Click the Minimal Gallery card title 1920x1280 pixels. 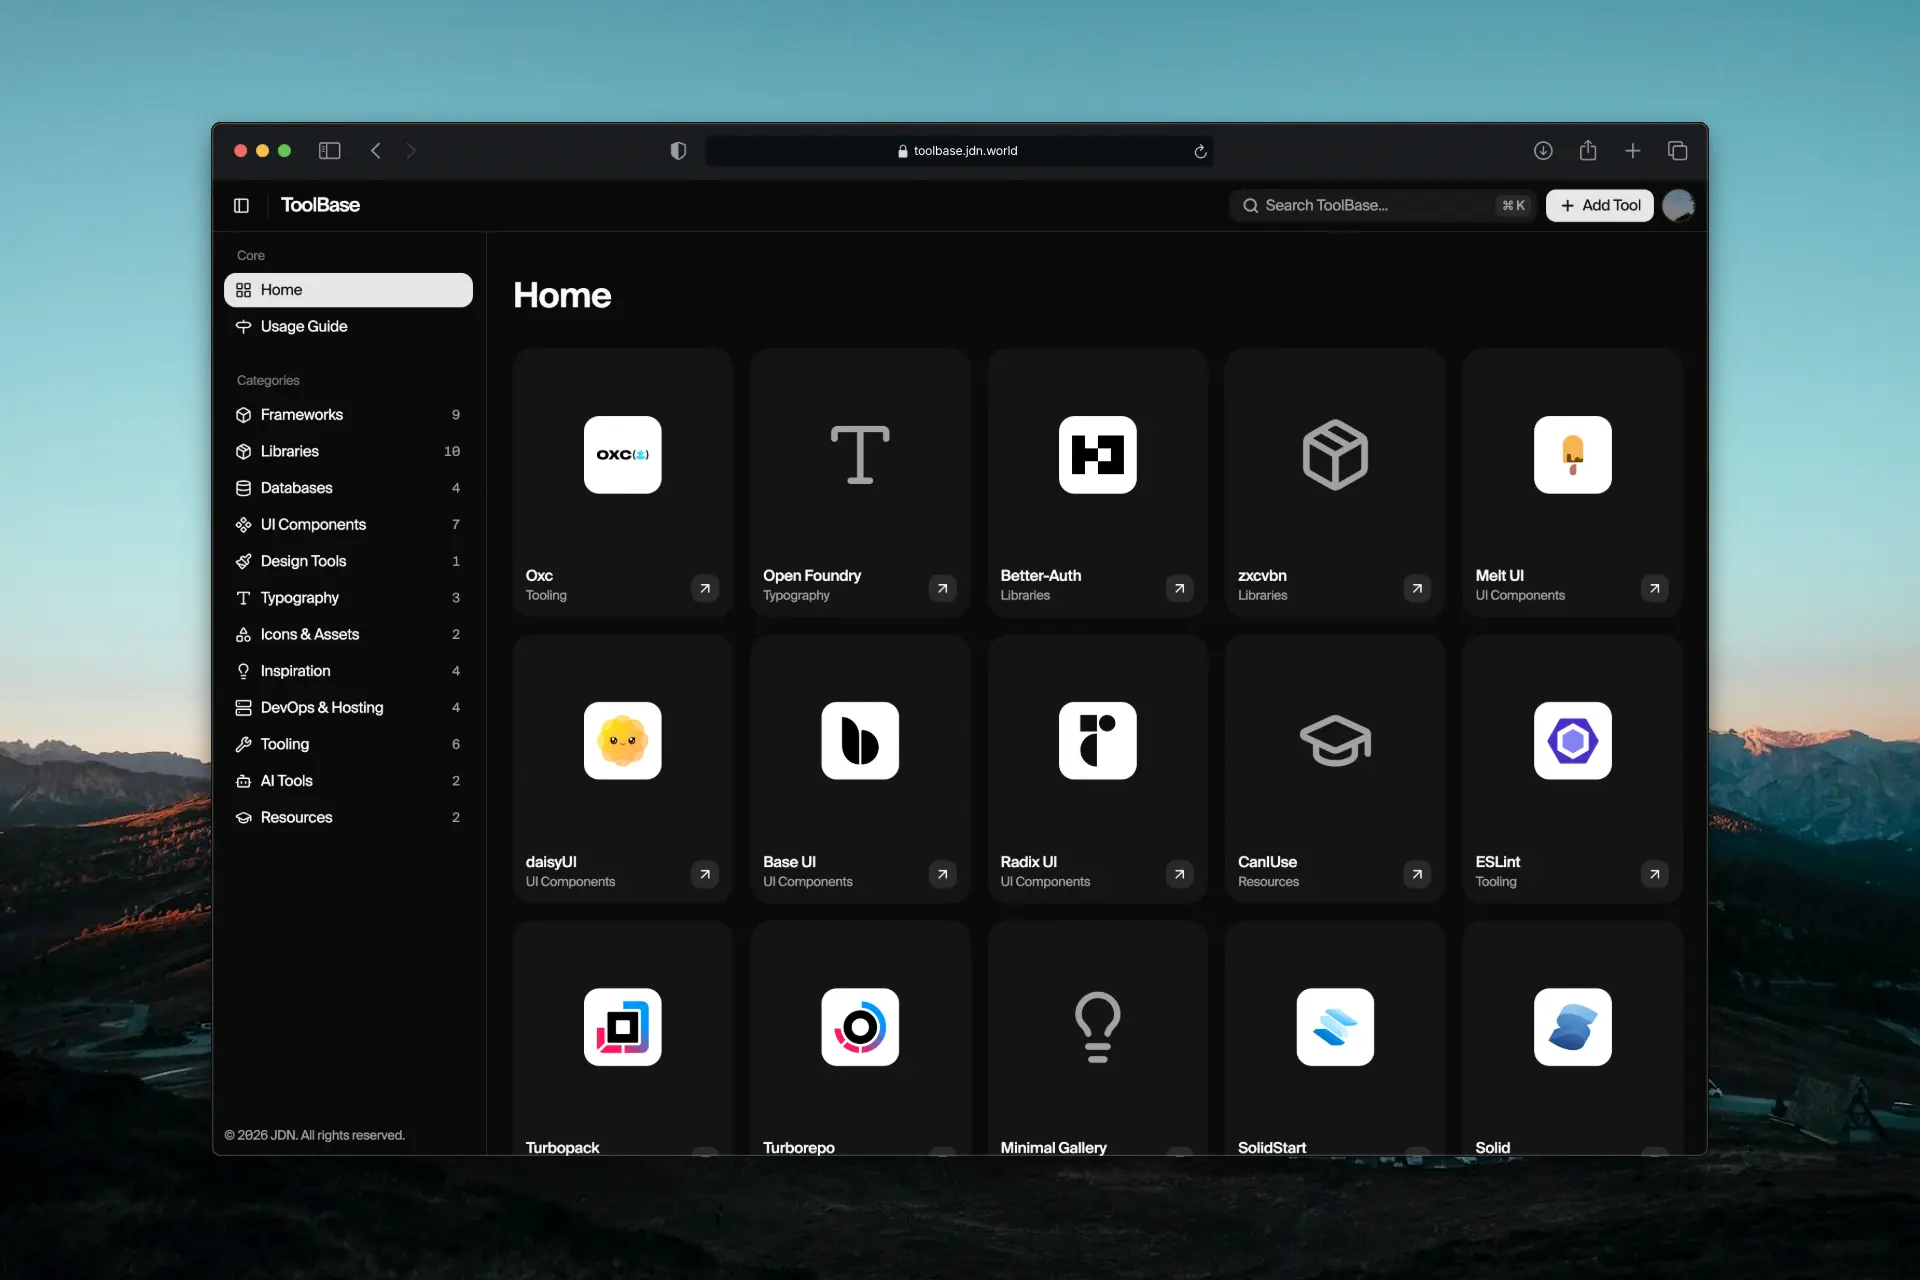[x=1053, y=1147]
